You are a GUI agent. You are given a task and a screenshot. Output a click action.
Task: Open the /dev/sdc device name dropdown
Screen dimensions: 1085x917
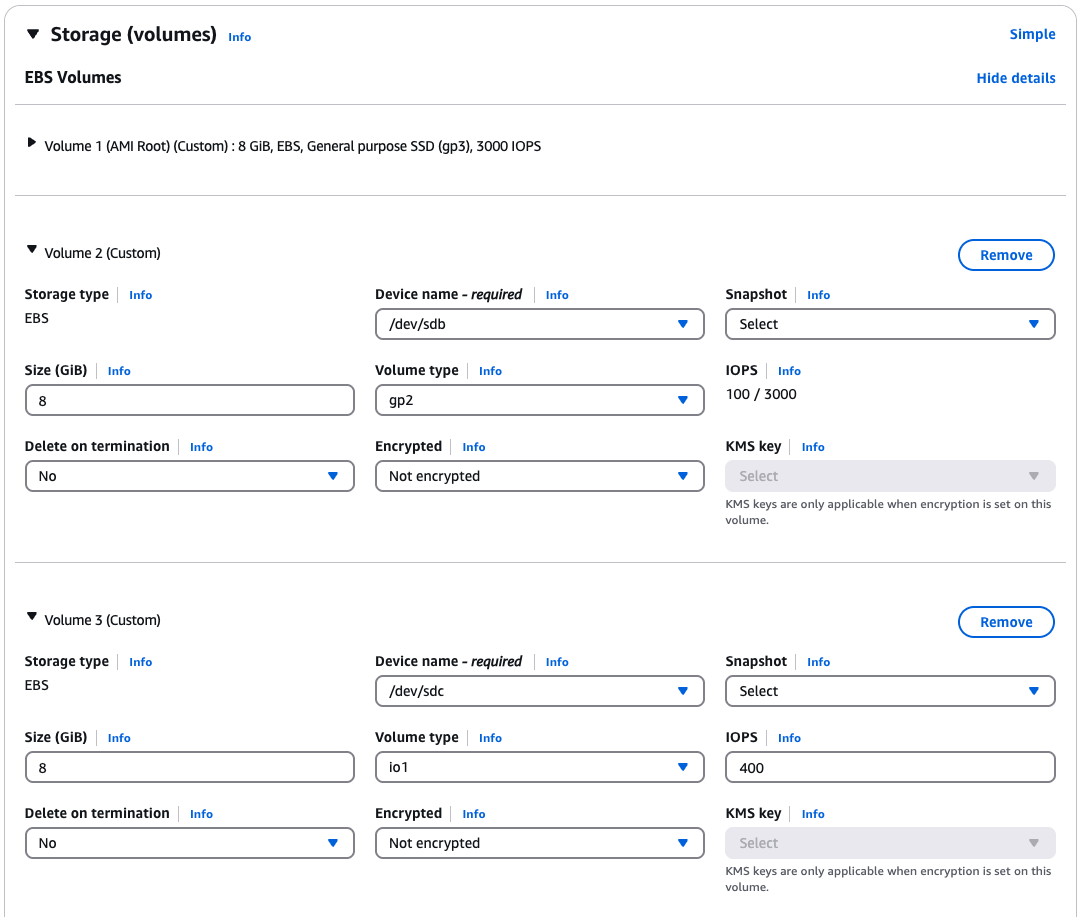pyautogui.click(x=539, y=691)
